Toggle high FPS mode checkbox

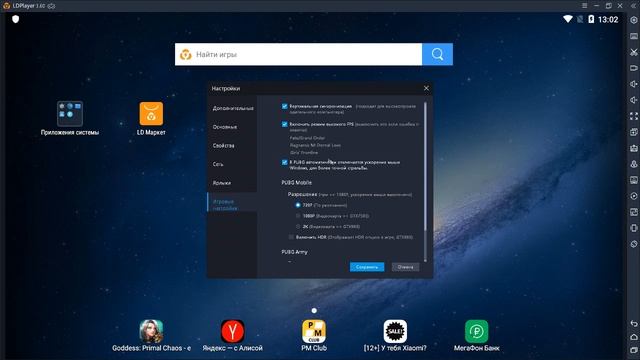click(x=284, y=124)
